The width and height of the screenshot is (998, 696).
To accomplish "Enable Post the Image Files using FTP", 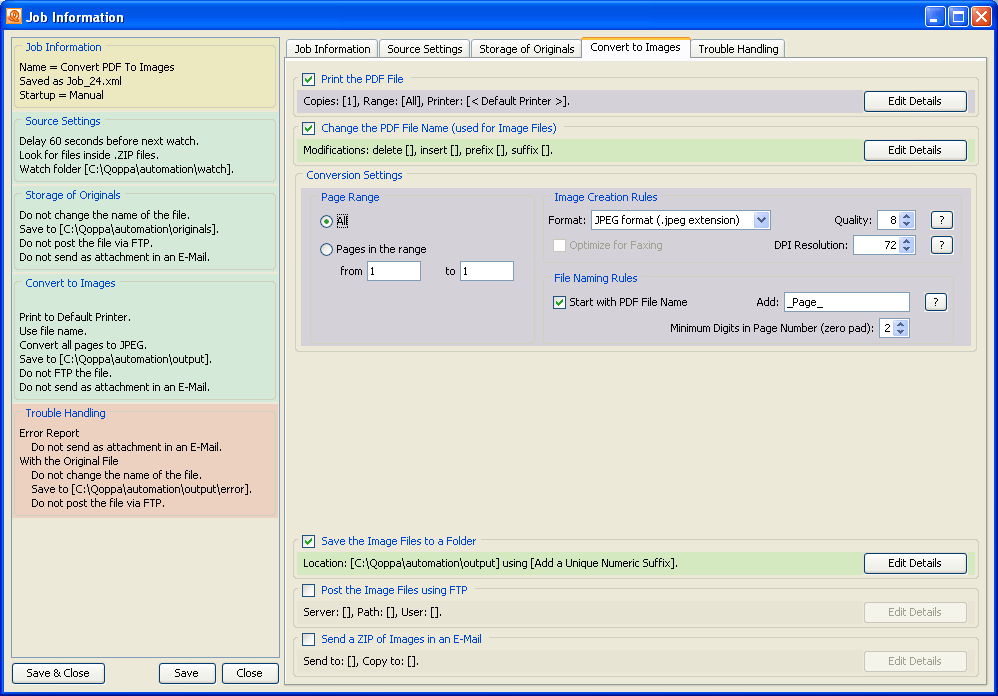I will 309,590.
